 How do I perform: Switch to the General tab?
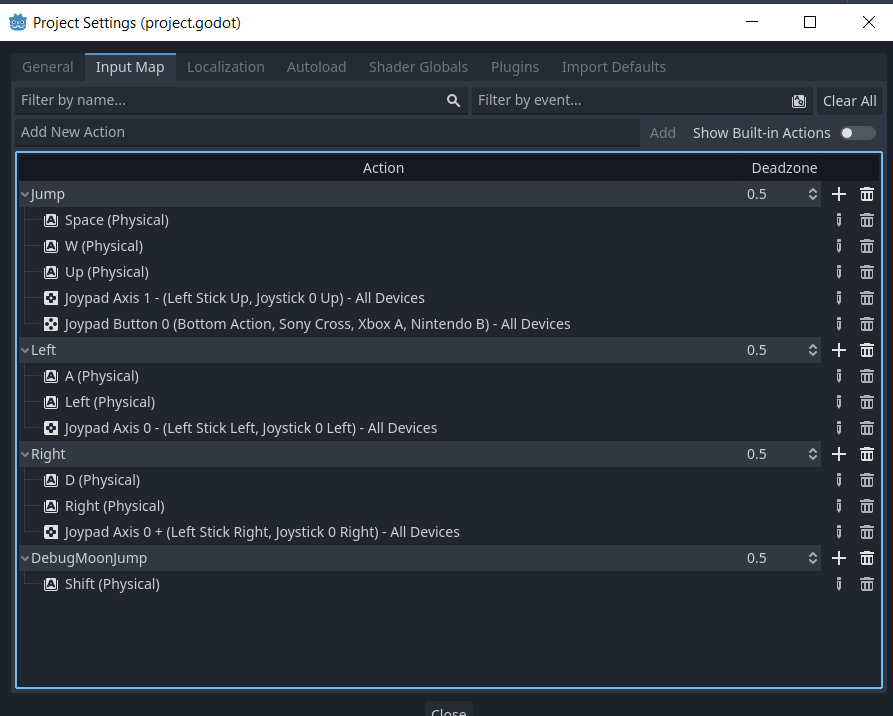(x=48, y=67)
